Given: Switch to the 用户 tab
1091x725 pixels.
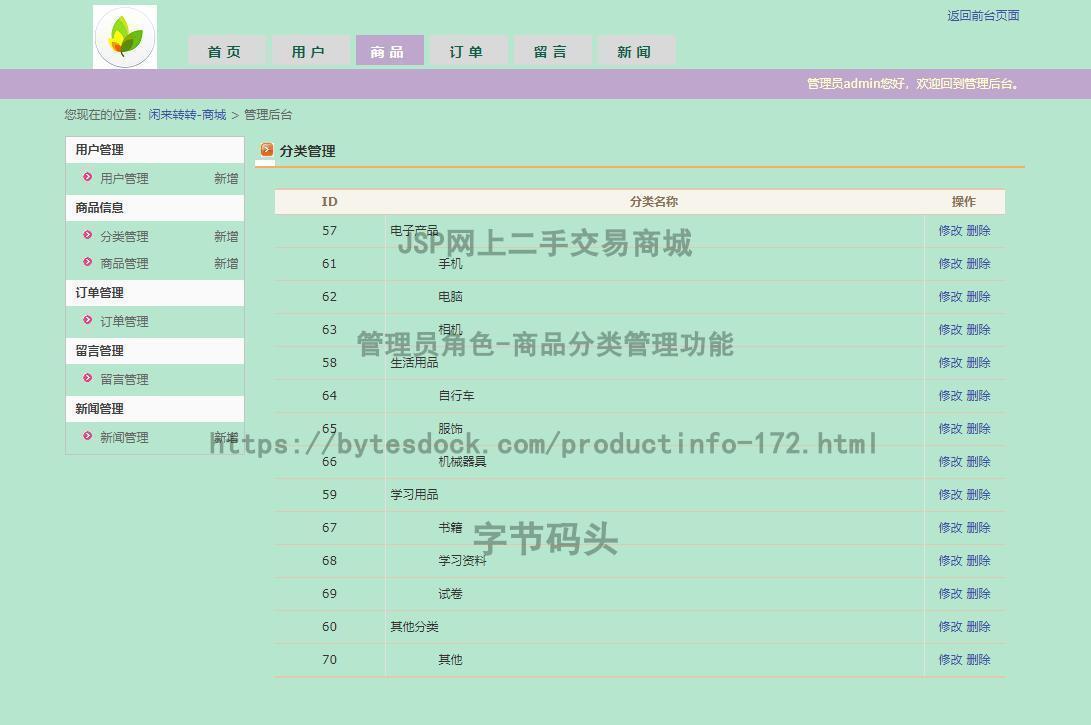Looking at the screenshot, I should [x=310, y=50].
